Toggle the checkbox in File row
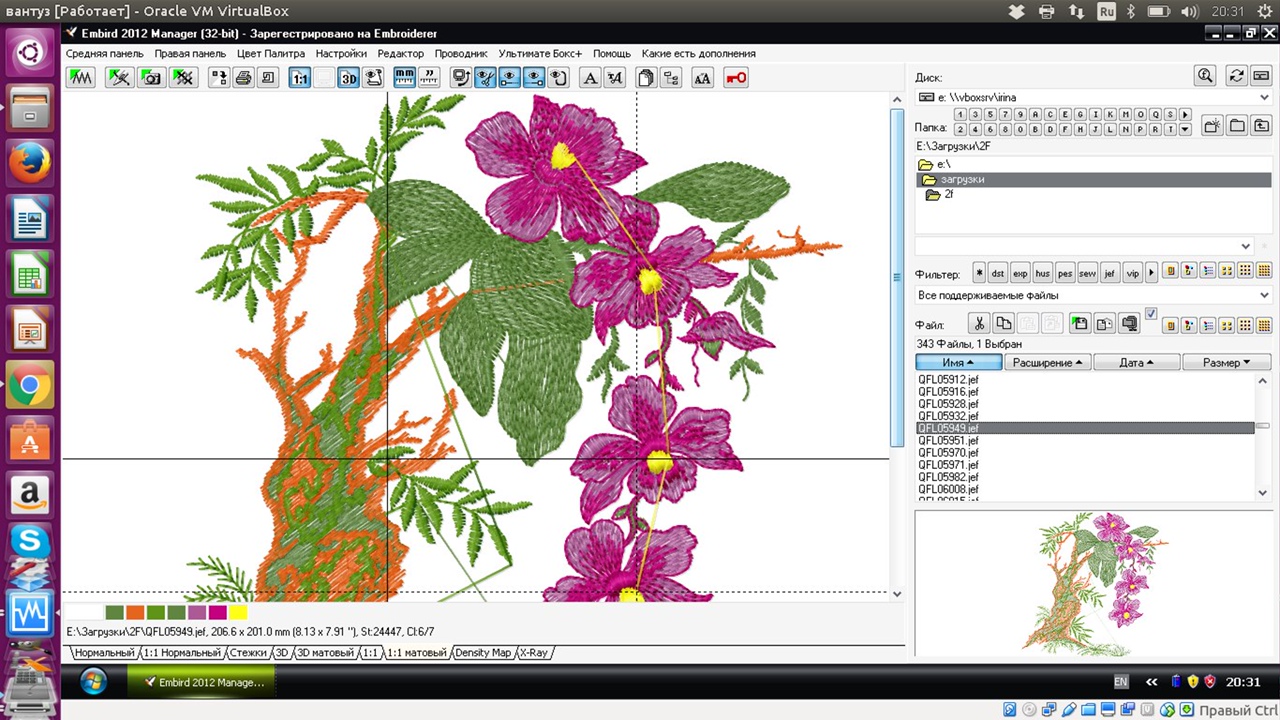Viewport: 1280px width, 720px height. (x=1151, y=314)
